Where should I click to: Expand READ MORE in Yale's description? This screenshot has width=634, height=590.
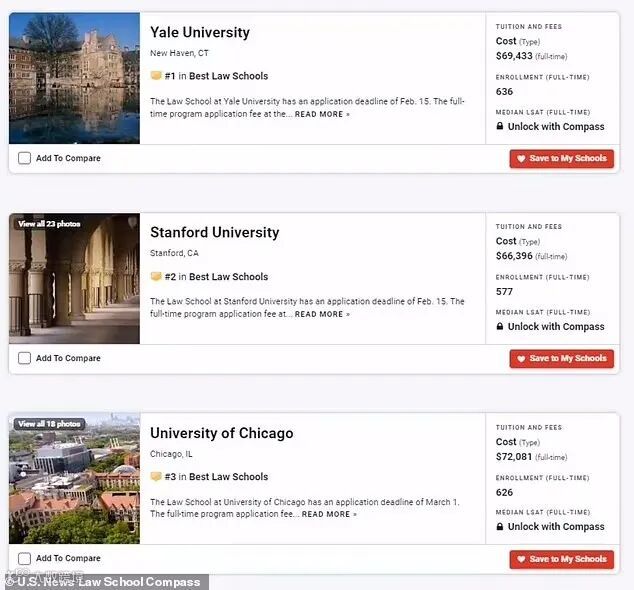[322, 114]
